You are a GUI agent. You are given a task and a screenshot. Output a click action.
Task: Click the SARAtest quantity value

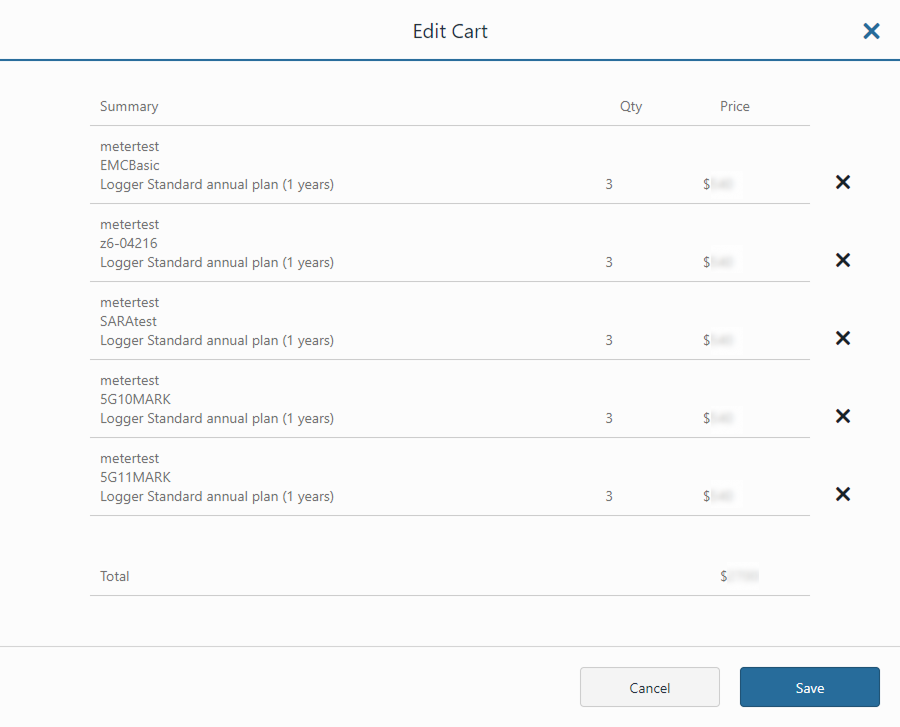point(609,340)
